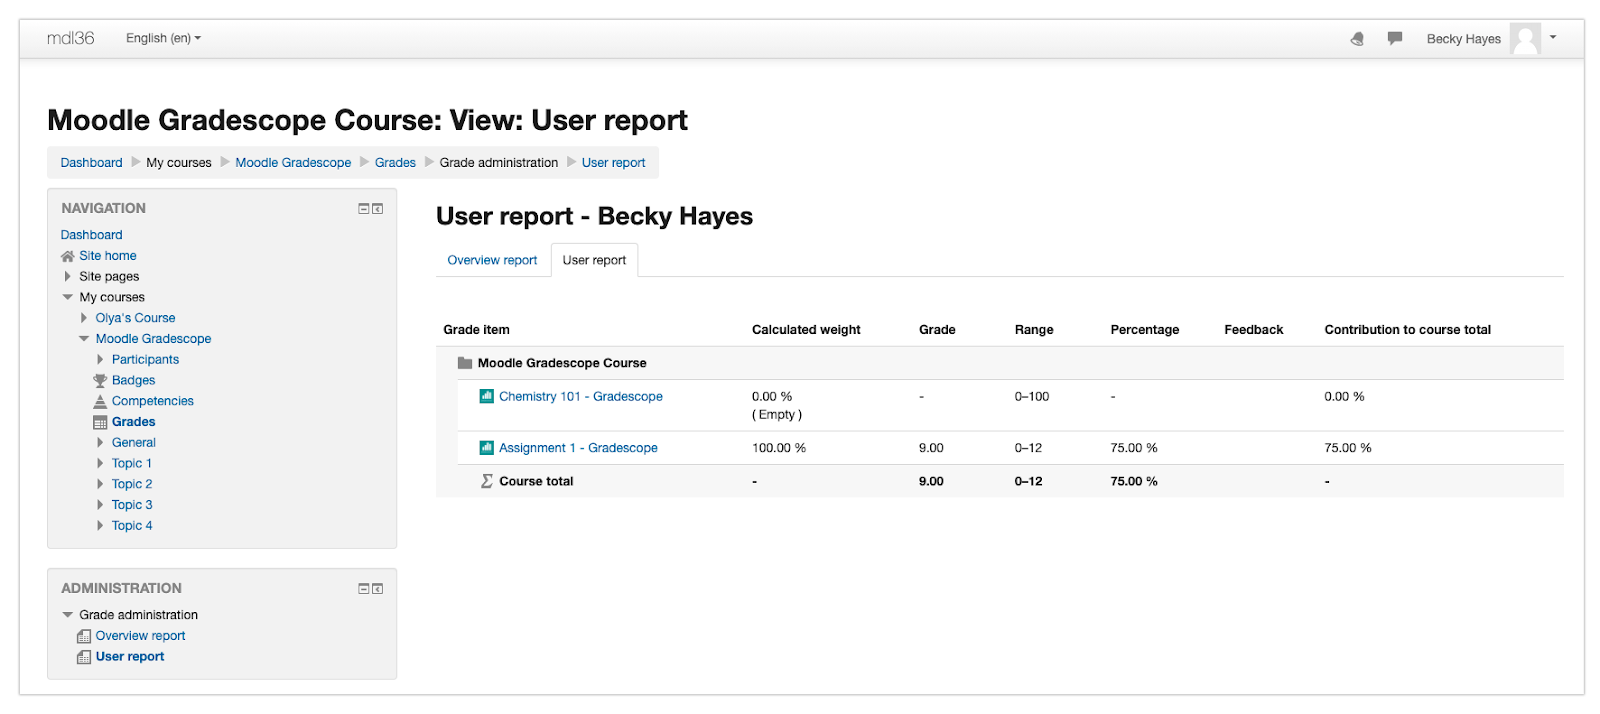
Task: Expand the Topic 2 arrow
Action: [100, 484]
